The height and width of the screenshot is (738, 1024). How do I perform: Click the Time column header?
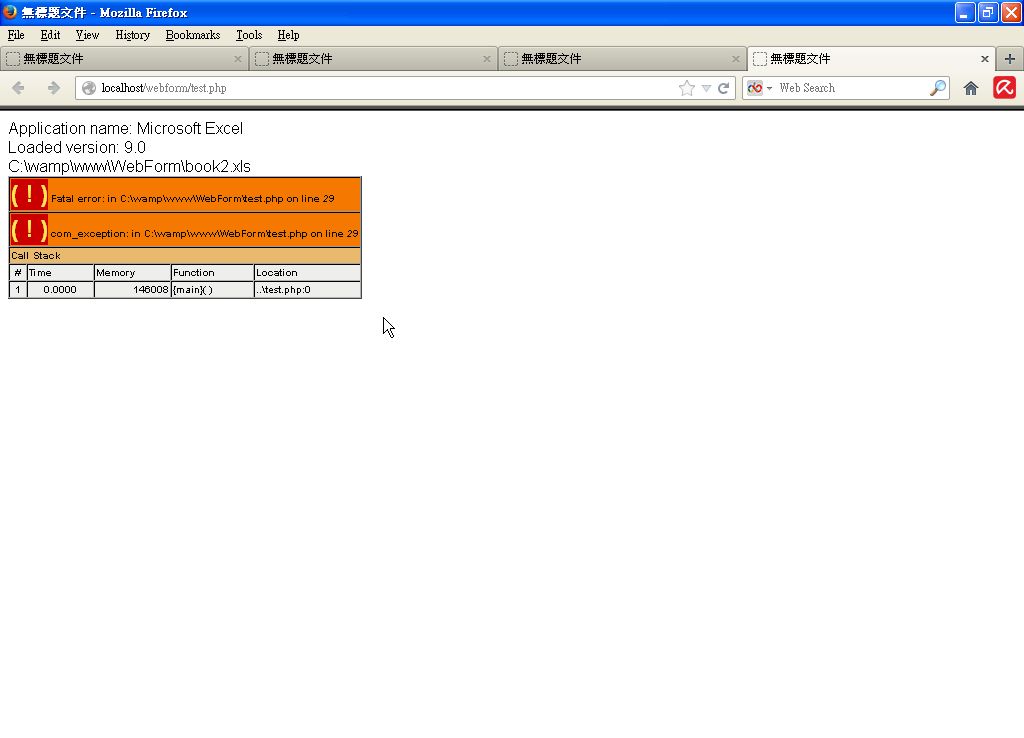[60, 272]
